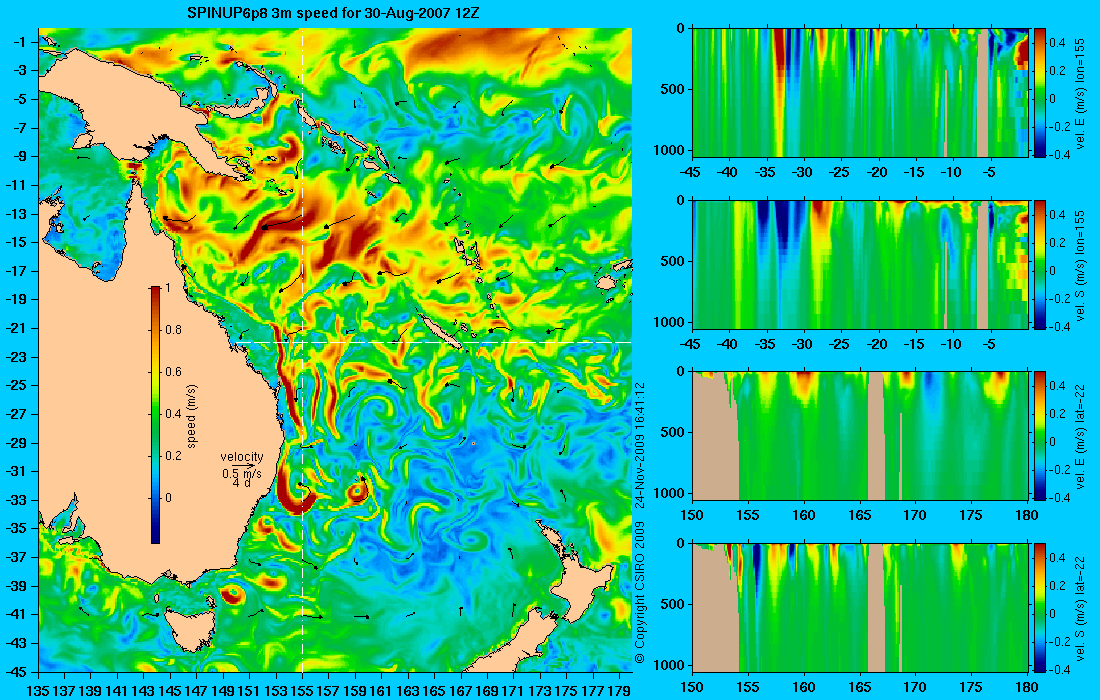This screenshot has width=1100, height=700.
Task: Click the Tasmania landmass on the map
Action: [x=192, y=630]
